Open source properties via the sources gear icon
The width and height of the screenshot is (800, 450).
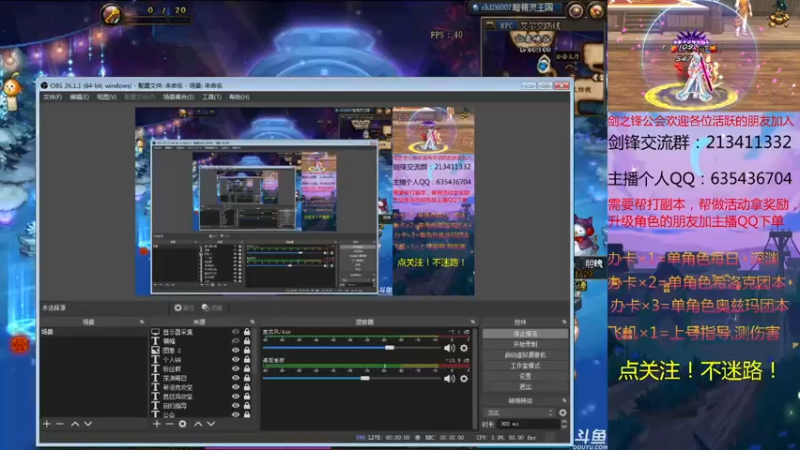tap(183, 424)
